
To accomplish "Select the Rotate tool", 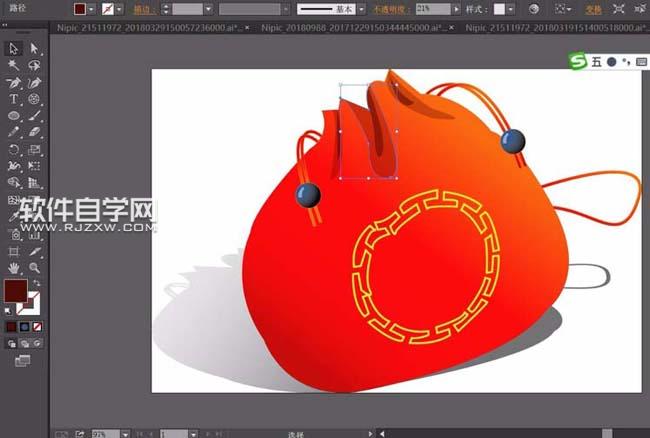I will coord(14,150).
